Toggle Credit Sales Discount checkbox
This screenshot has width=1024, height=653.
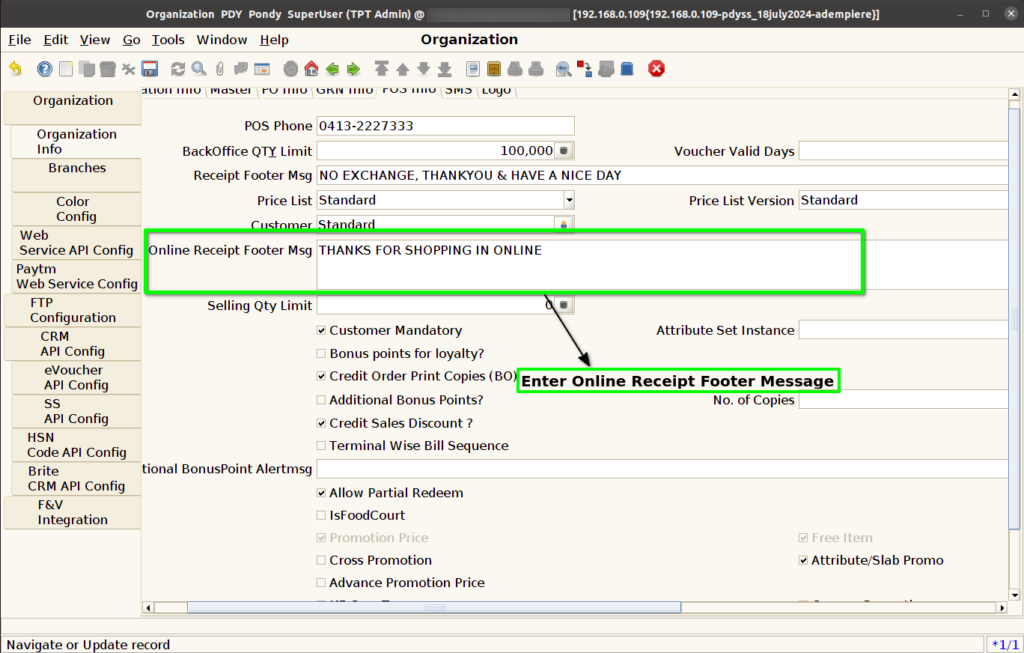[321, 423]
